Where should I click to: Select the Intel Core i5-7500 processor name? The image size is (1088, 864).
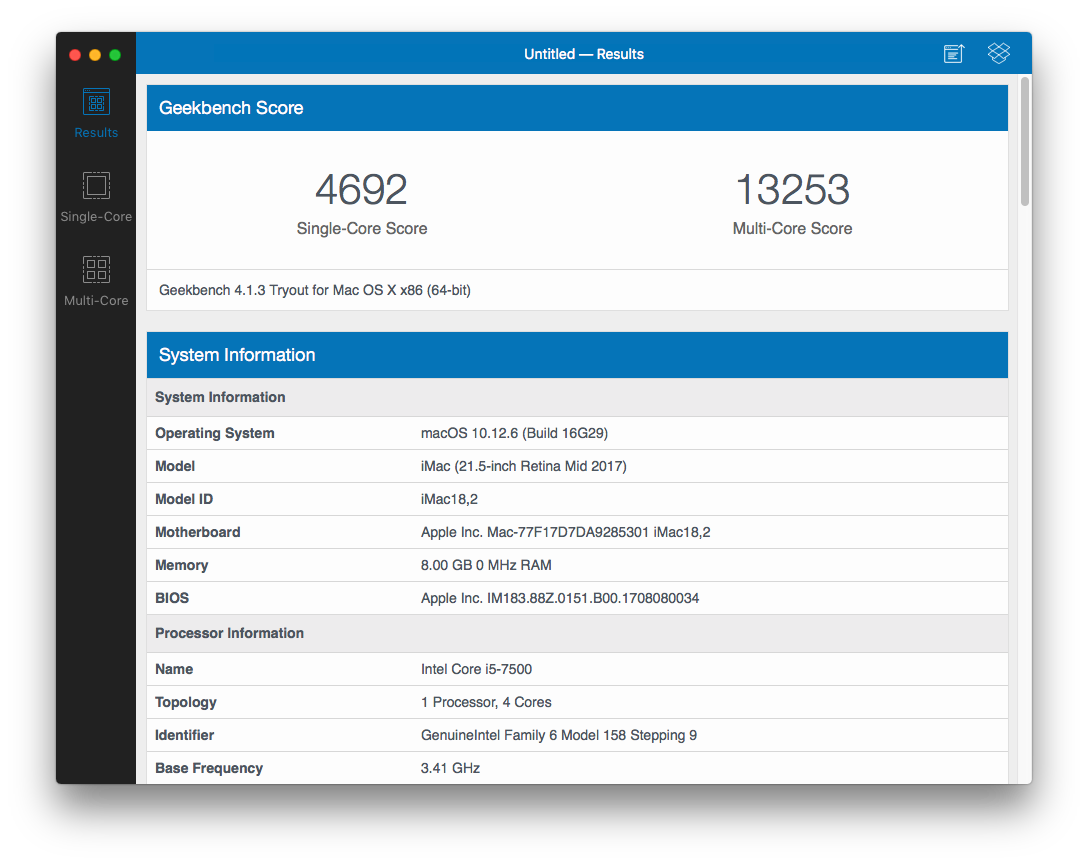(x=483, y=669)
